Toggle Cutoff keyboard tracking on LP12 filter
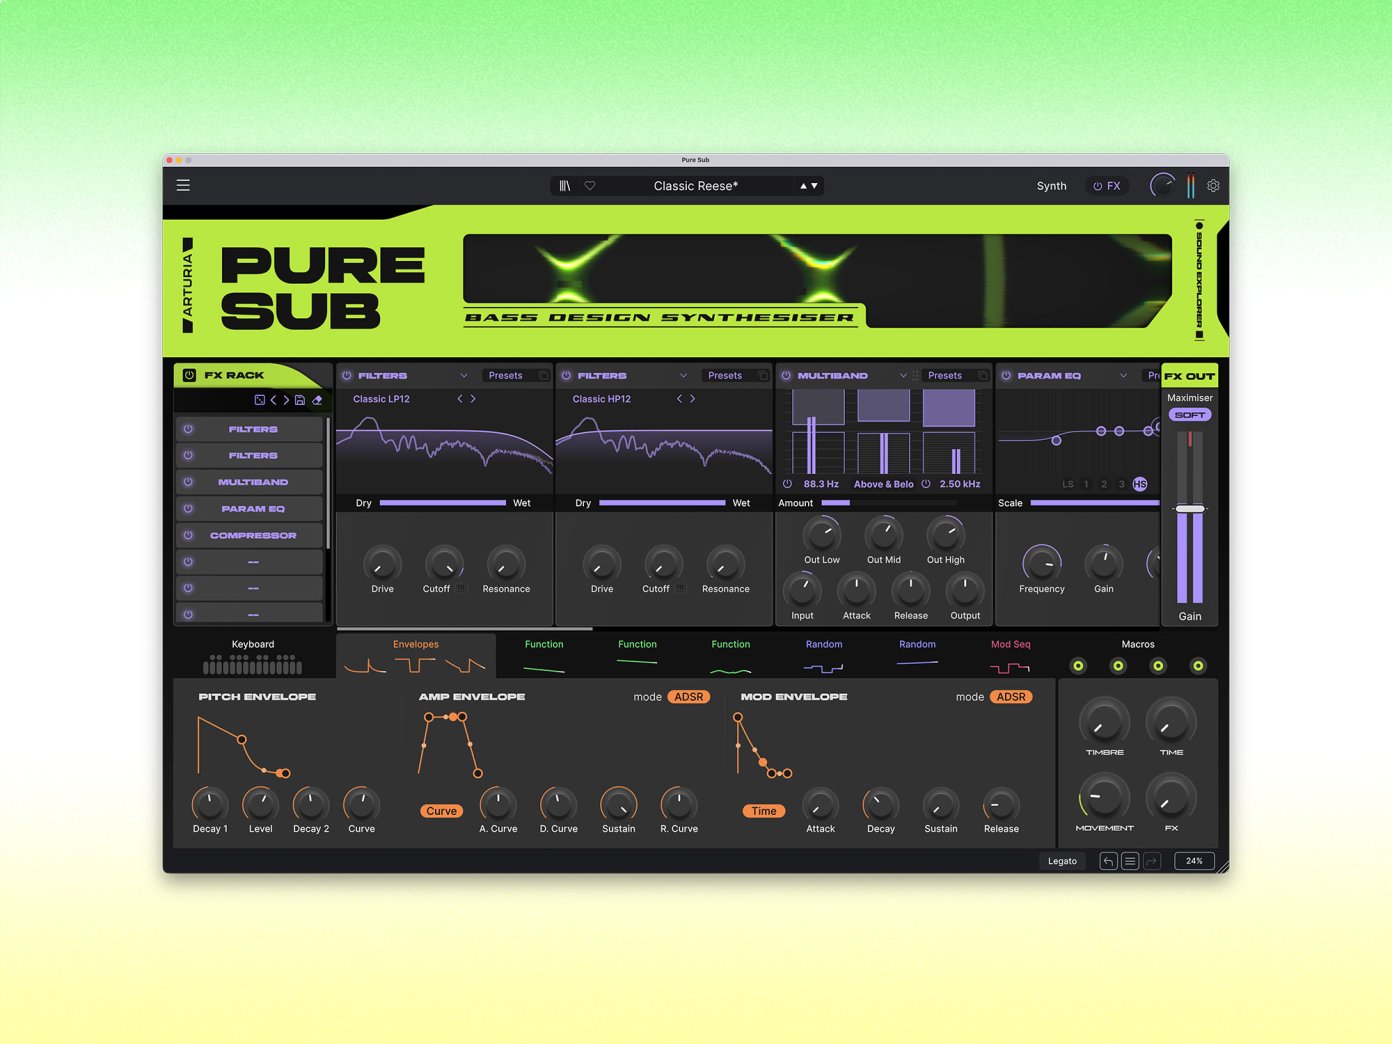 (x=462, y=589)
